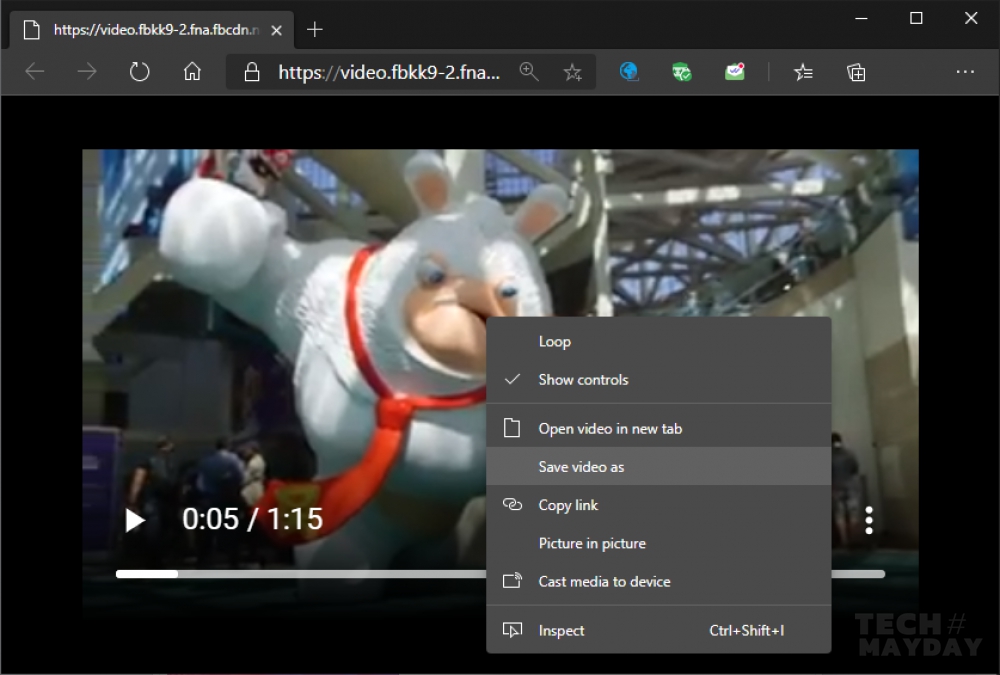The image size is (1000, 675).
Task: Add page to favorites with the star icon
Action: (x=573, y=72)
